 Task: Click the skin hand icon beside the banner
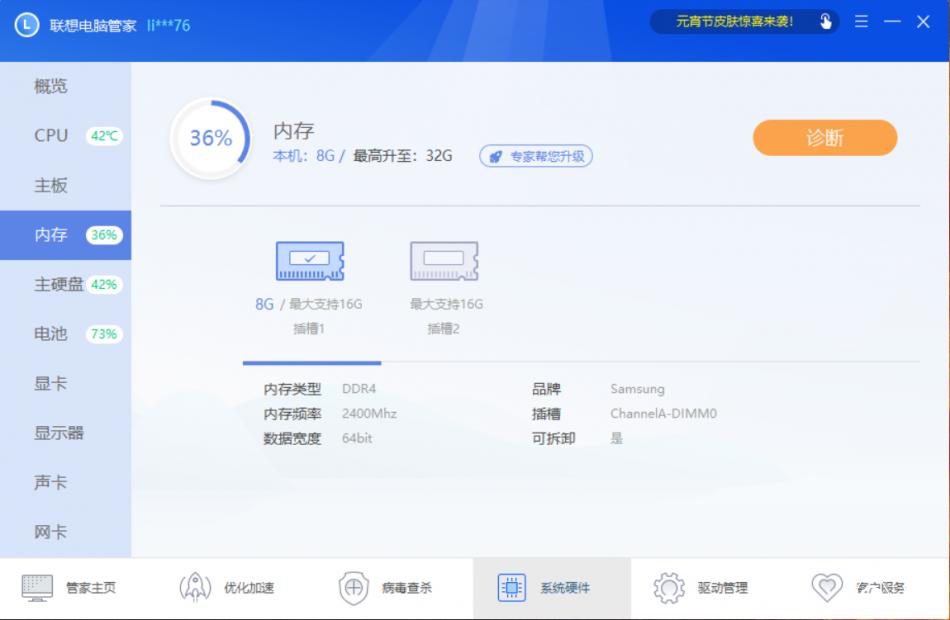click(824, 21)
